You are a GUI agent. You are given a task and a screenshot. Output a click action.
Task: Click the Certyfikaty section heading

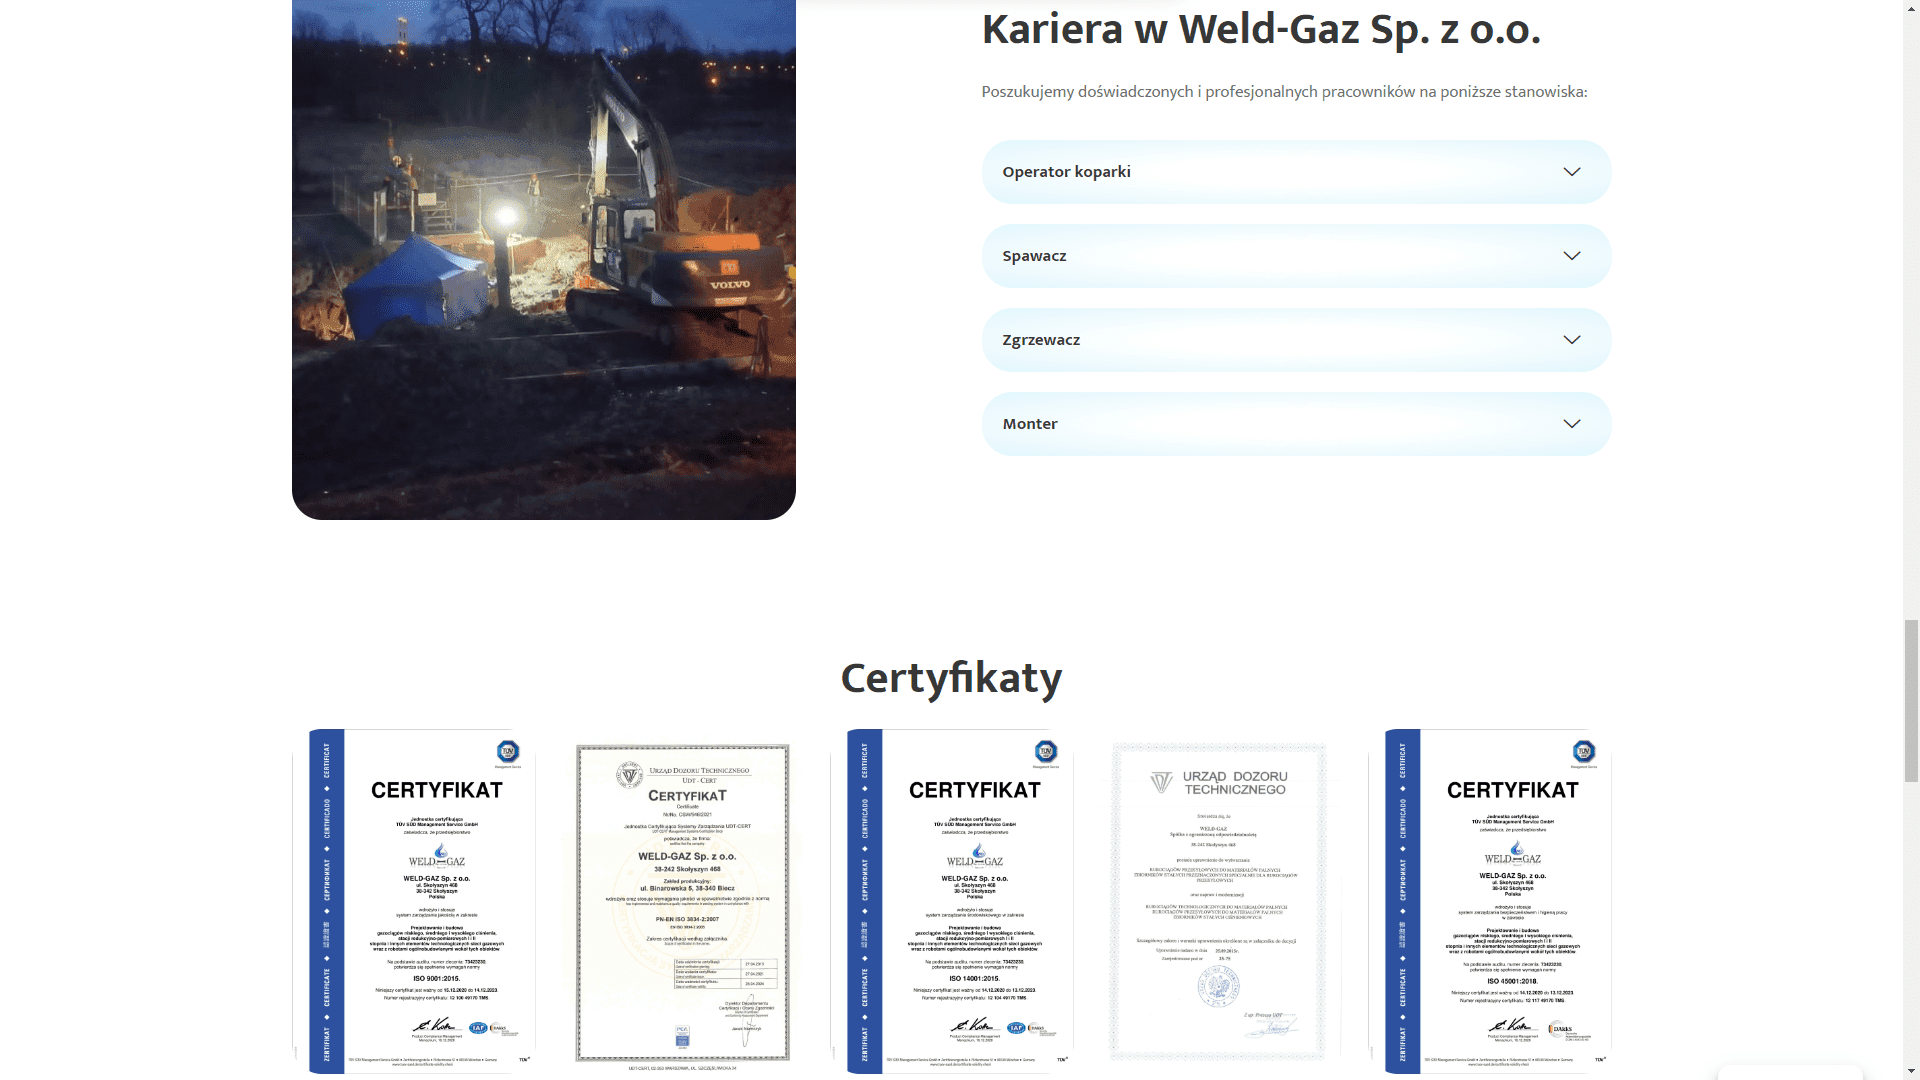tap(951, 678)
